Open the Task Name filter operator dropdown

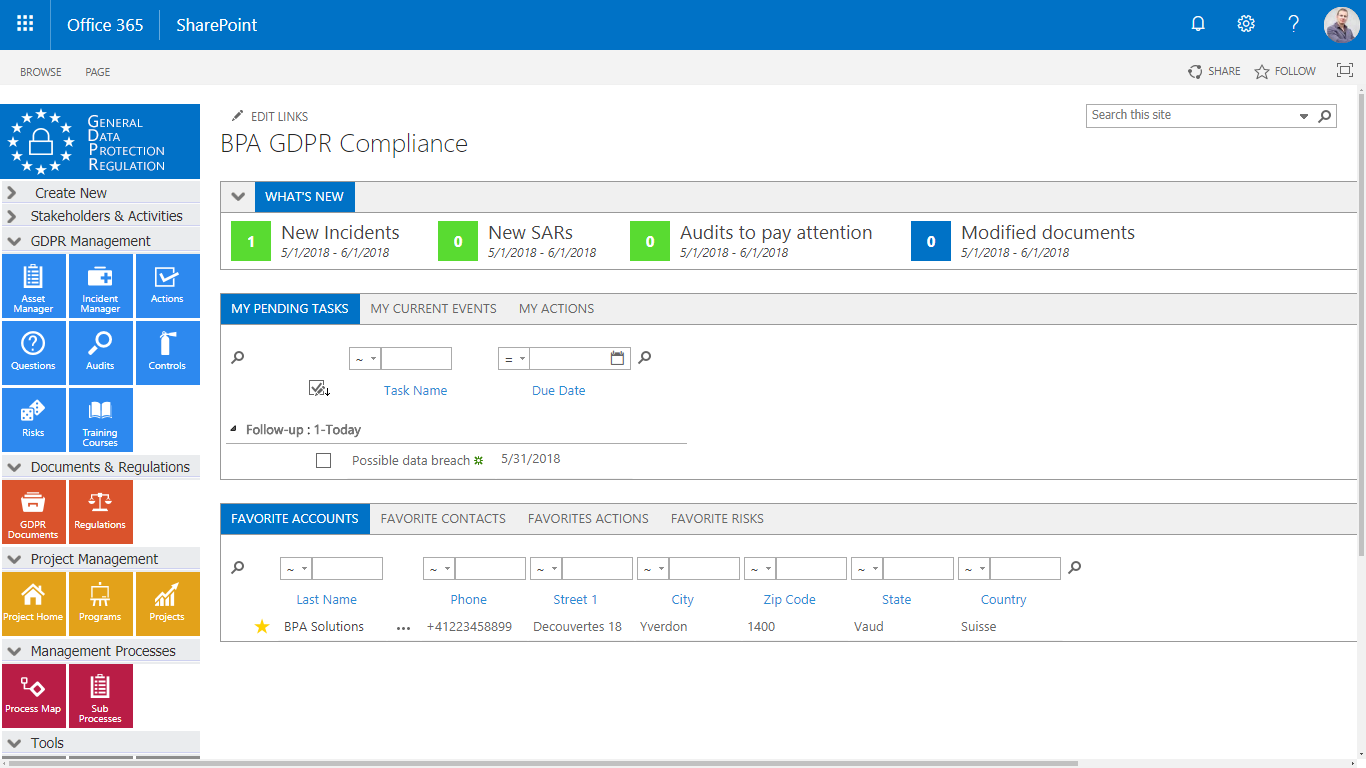[x=365, y=359]
